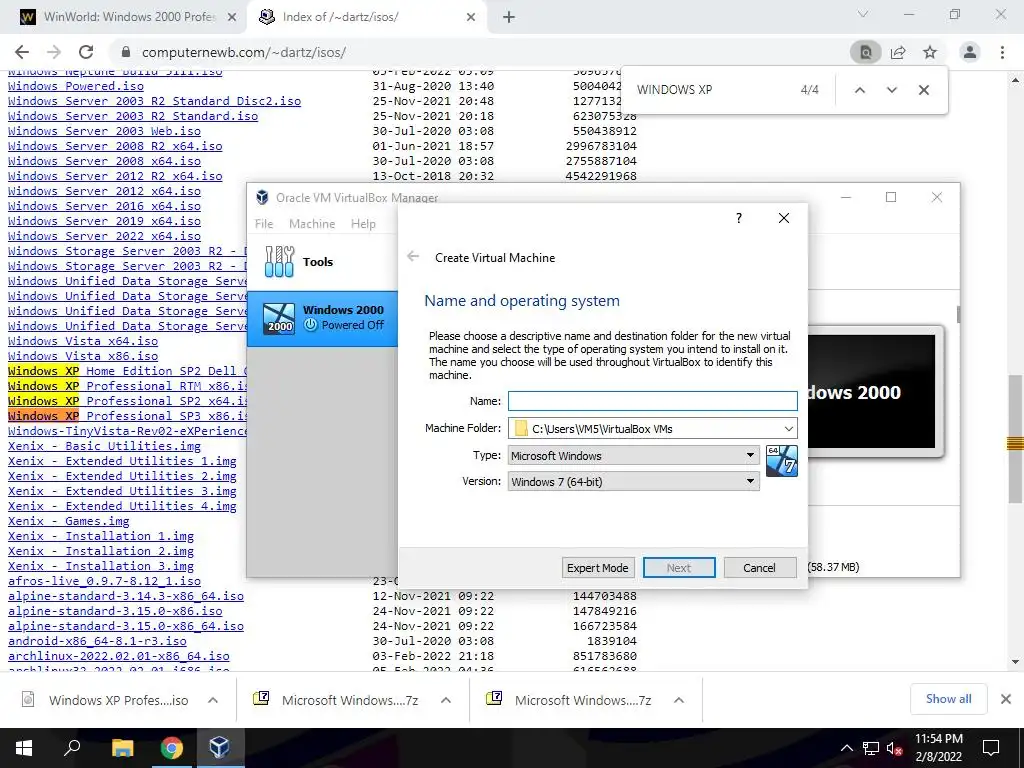Click the network tray icon
This screenshot has height=768, width=1024.
coord(871,748)
